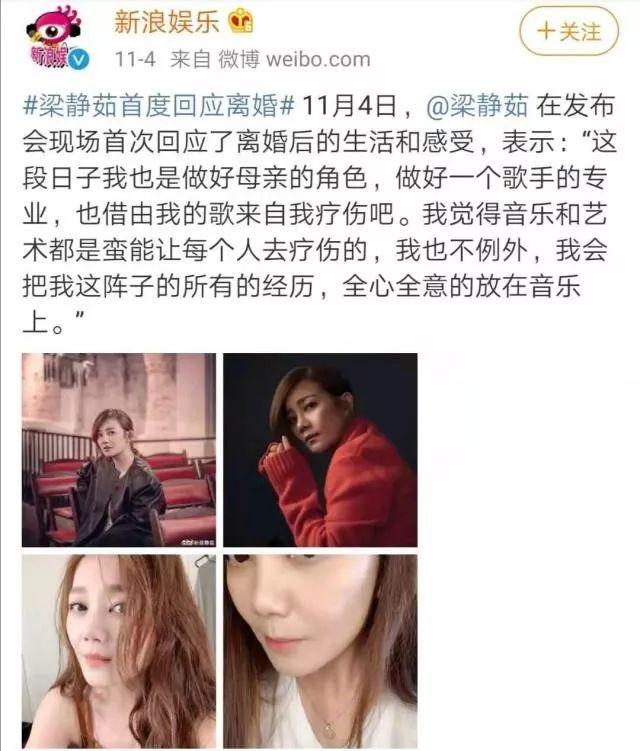
Task: Tap the watermark on the first photo
Action: tap(198, 542)
